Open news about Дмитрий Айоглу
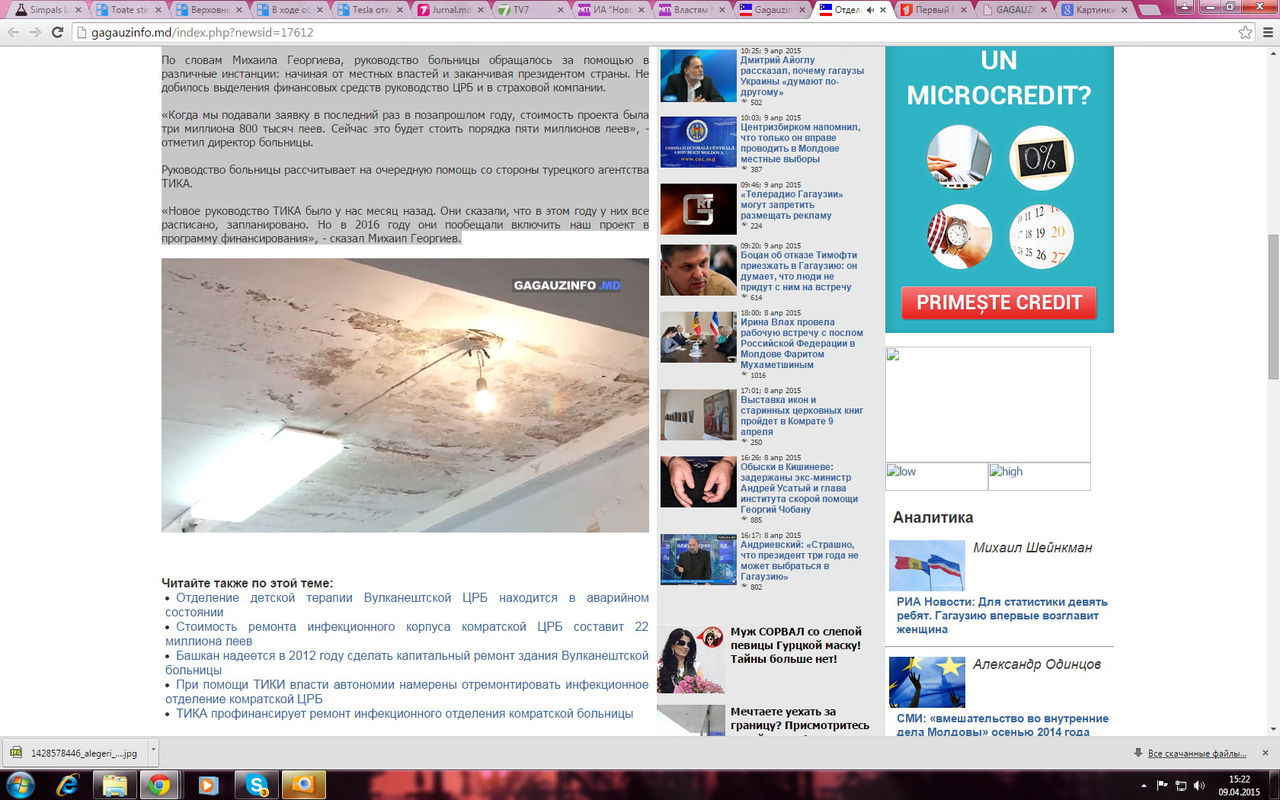This screenshot has width=1280, height=800. pos(802,76)
